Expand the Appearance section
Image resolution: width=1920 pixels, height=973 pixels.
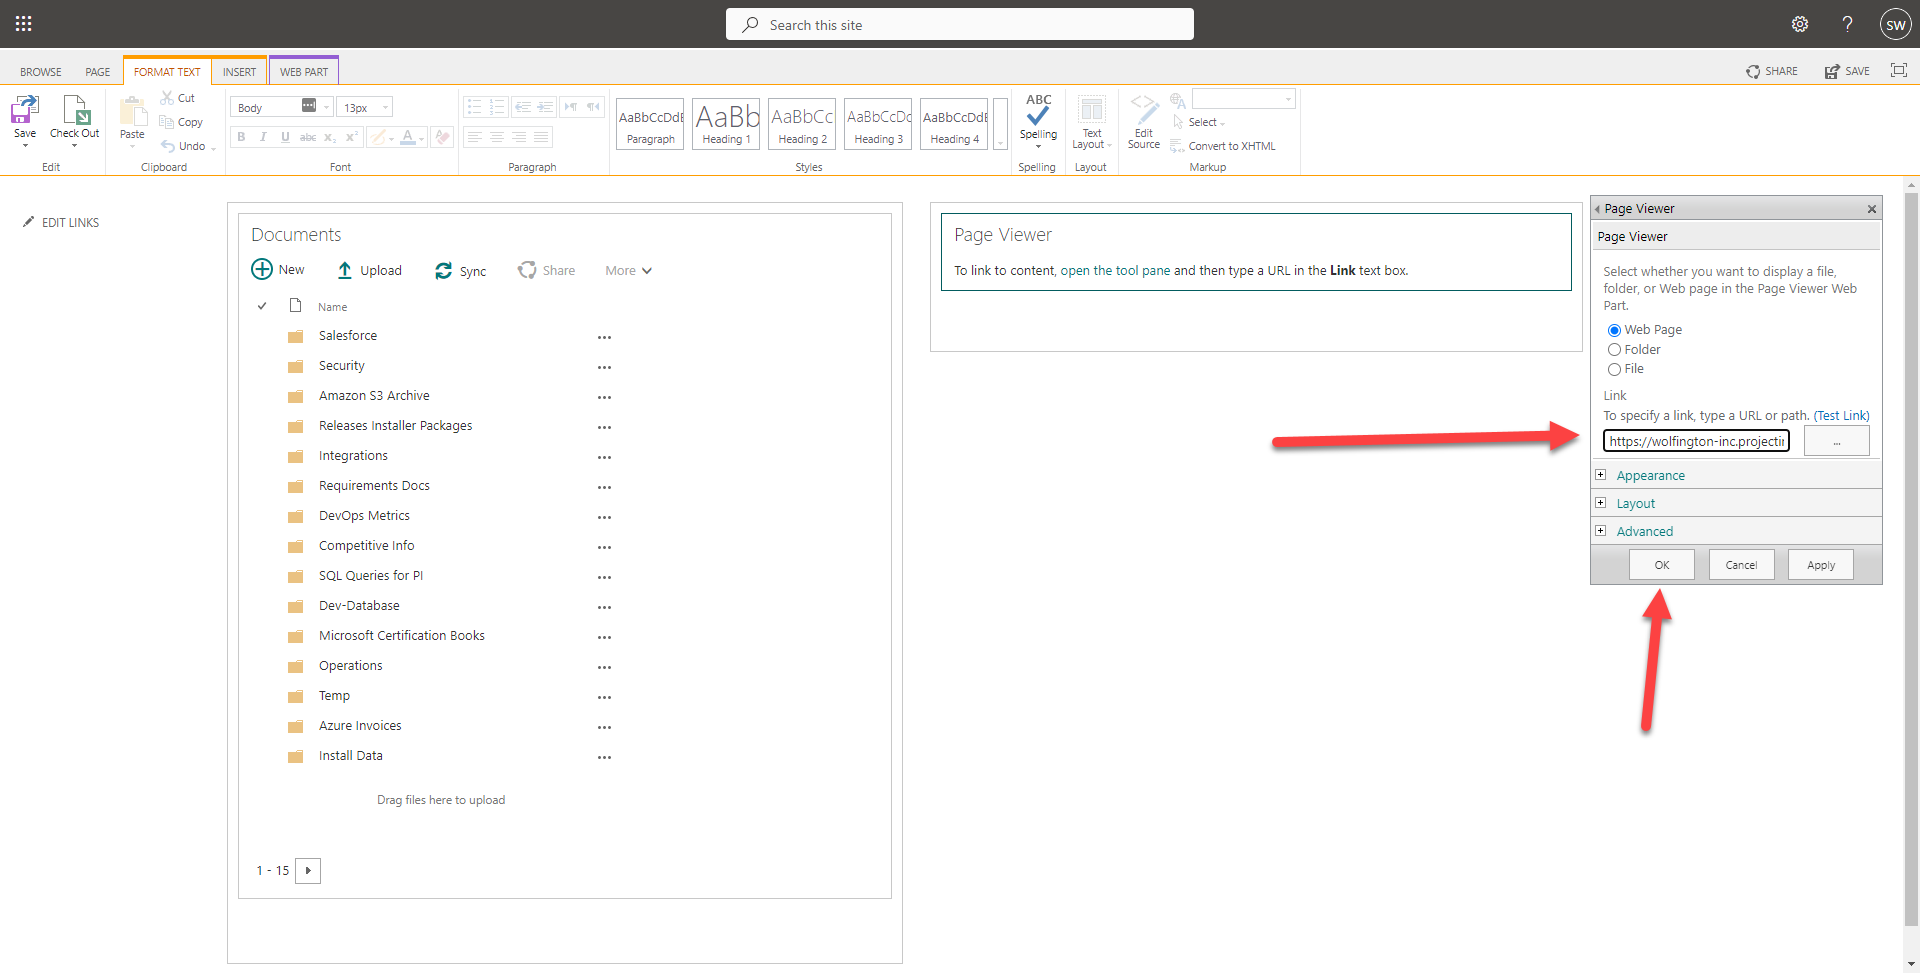pos(1600,475)
